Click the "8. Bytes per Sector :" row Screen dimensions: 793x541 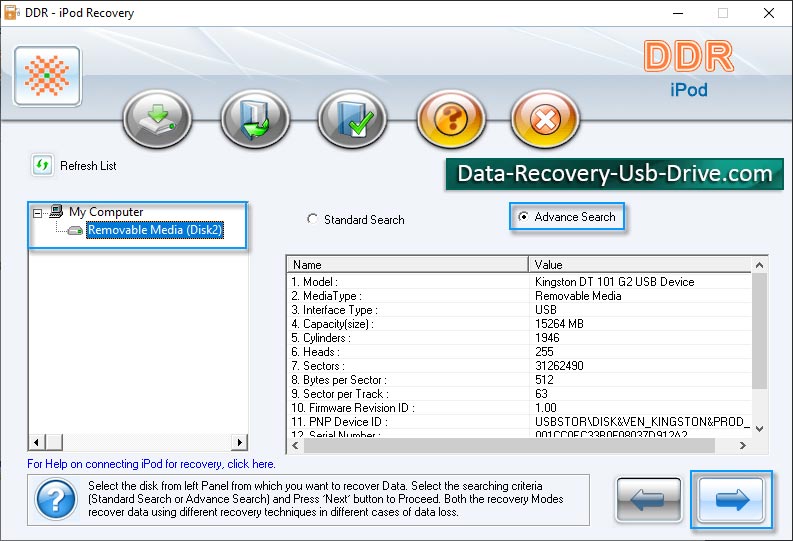point(519,380)
